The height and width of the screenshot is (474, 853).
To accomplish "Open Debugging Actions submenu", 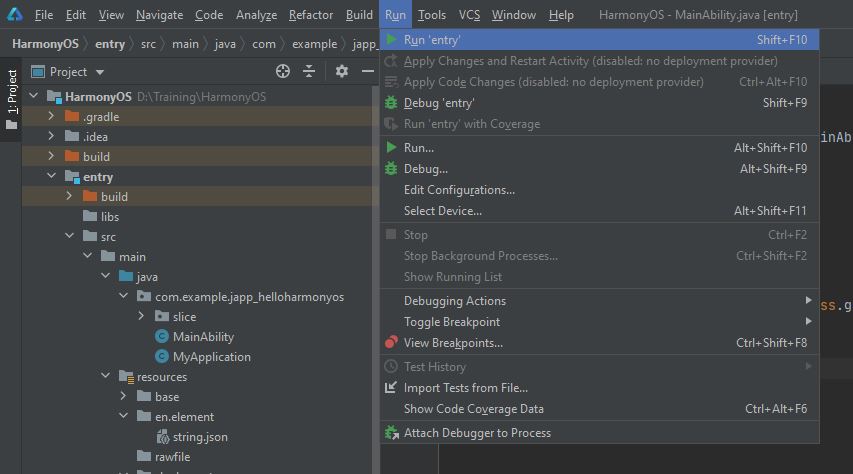I will tap(599, 300).
